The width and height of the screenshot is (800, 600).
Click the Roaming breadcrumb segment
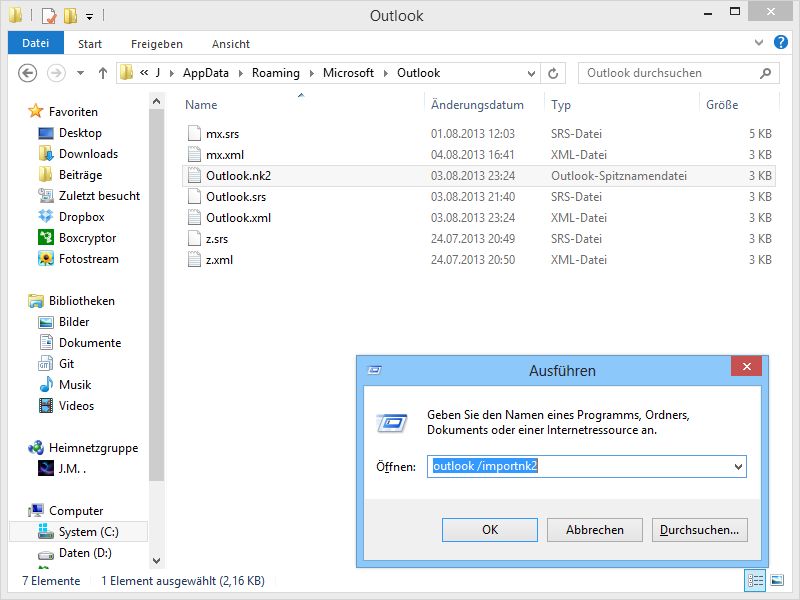coord(276,73)
